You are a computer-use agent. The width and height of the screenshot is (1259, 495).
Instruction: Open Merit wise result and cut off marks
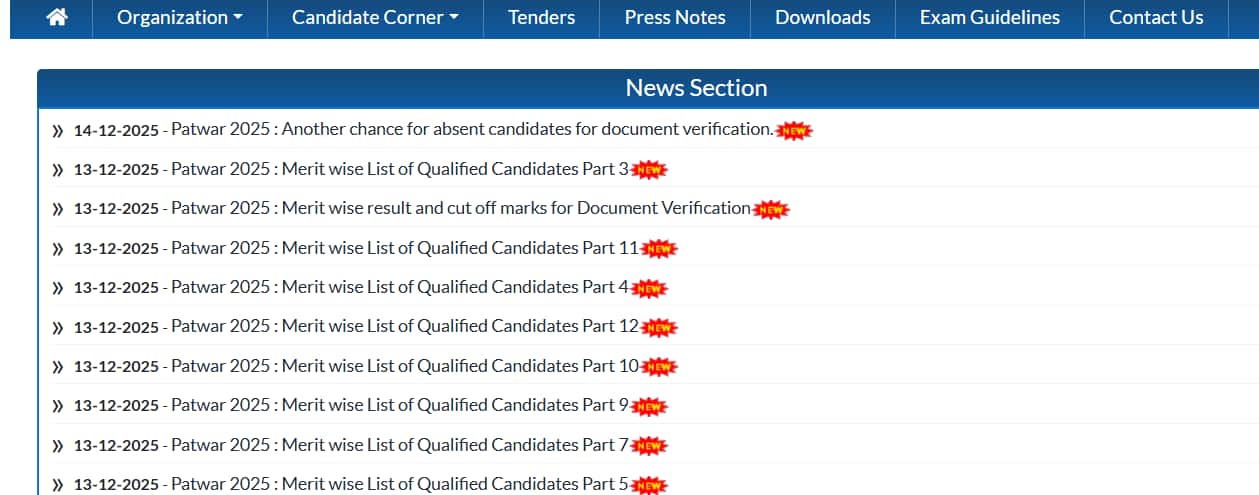coord(461,208)
